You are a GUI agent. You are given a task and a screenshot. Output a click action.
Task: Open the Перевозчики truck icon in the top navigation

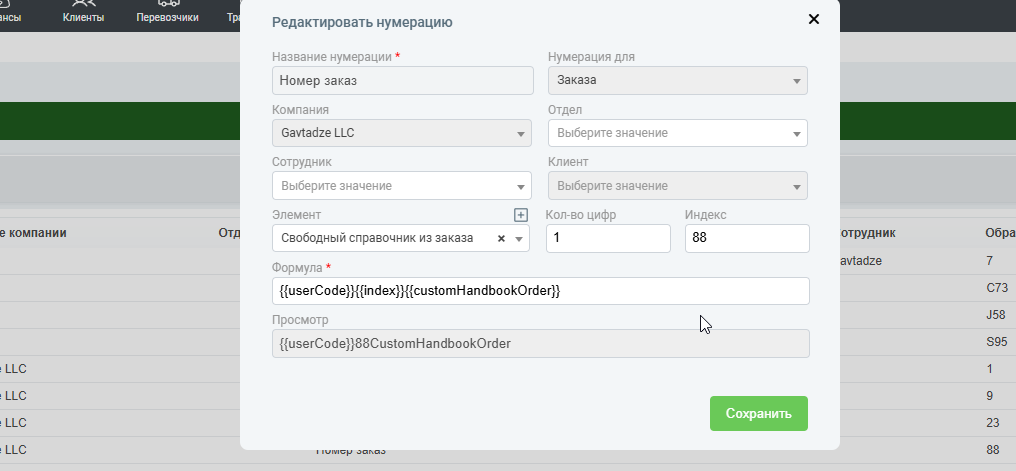167,4
